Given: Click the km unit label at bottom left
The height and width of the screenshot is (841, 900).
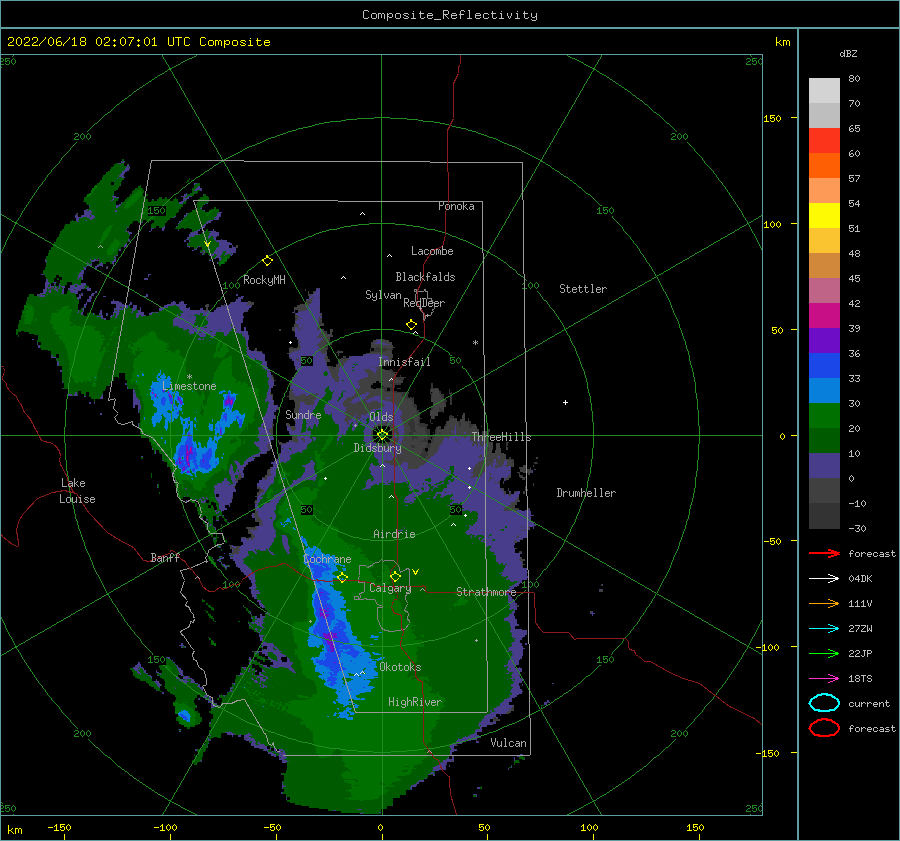Looking at the screenshot, I should click(15, 830).
